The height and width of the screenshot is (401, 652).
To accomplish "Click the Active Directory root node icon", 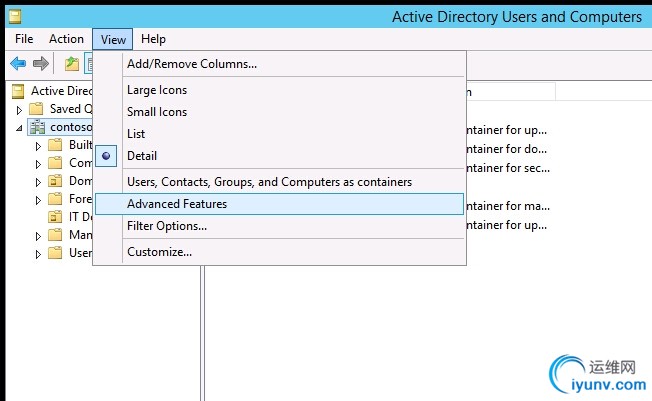I will coord(18,91).
